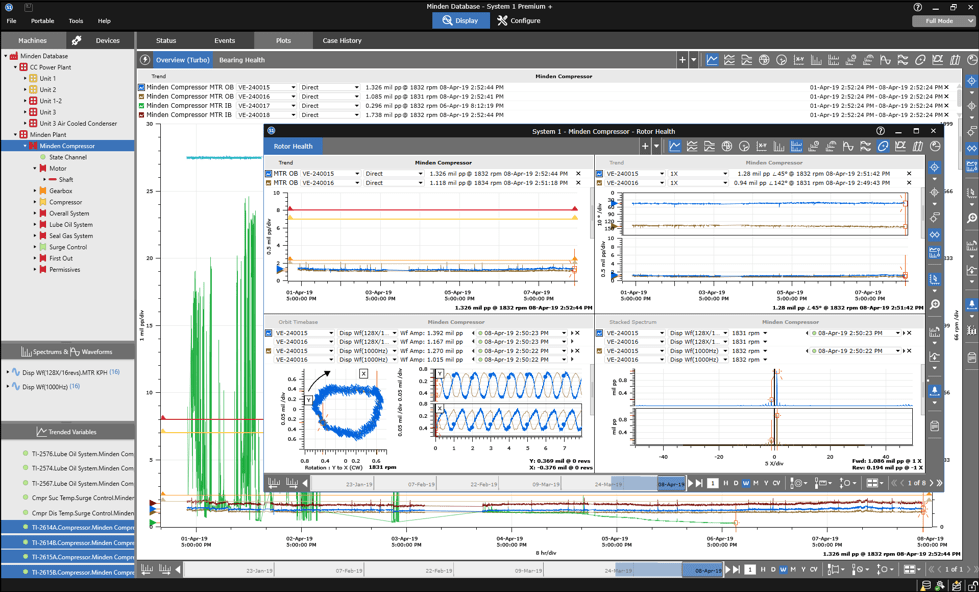
Task: Select W range in Rotor Health timeline
Action: coord(746,483)
